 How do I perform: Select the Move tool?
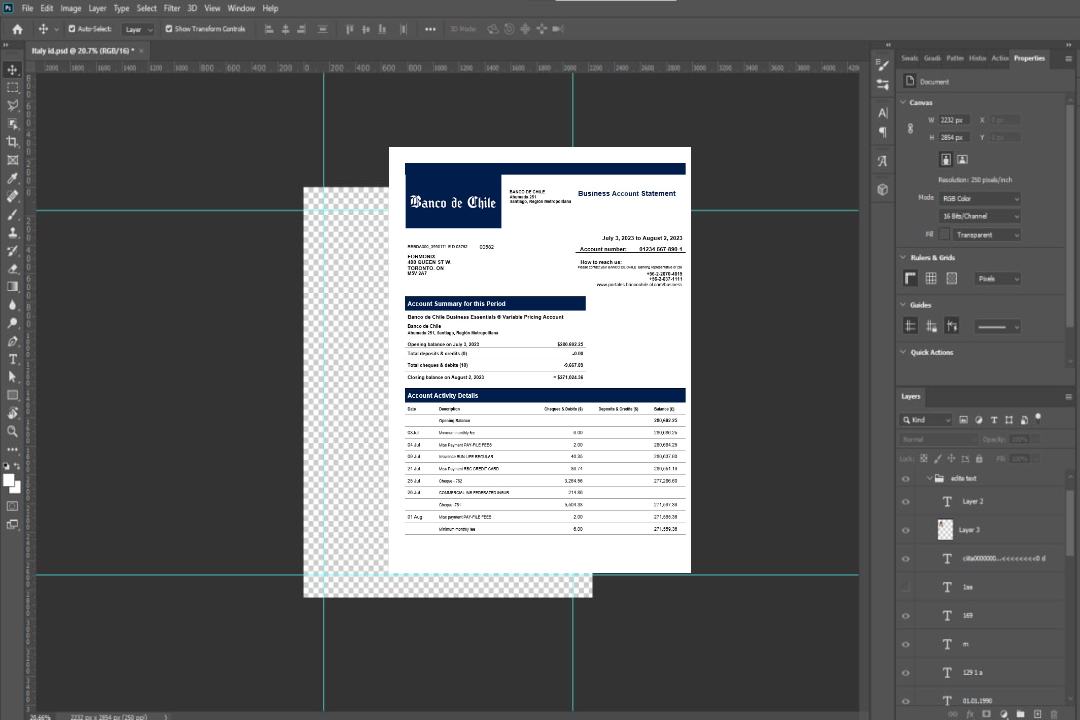click(12, 70)
